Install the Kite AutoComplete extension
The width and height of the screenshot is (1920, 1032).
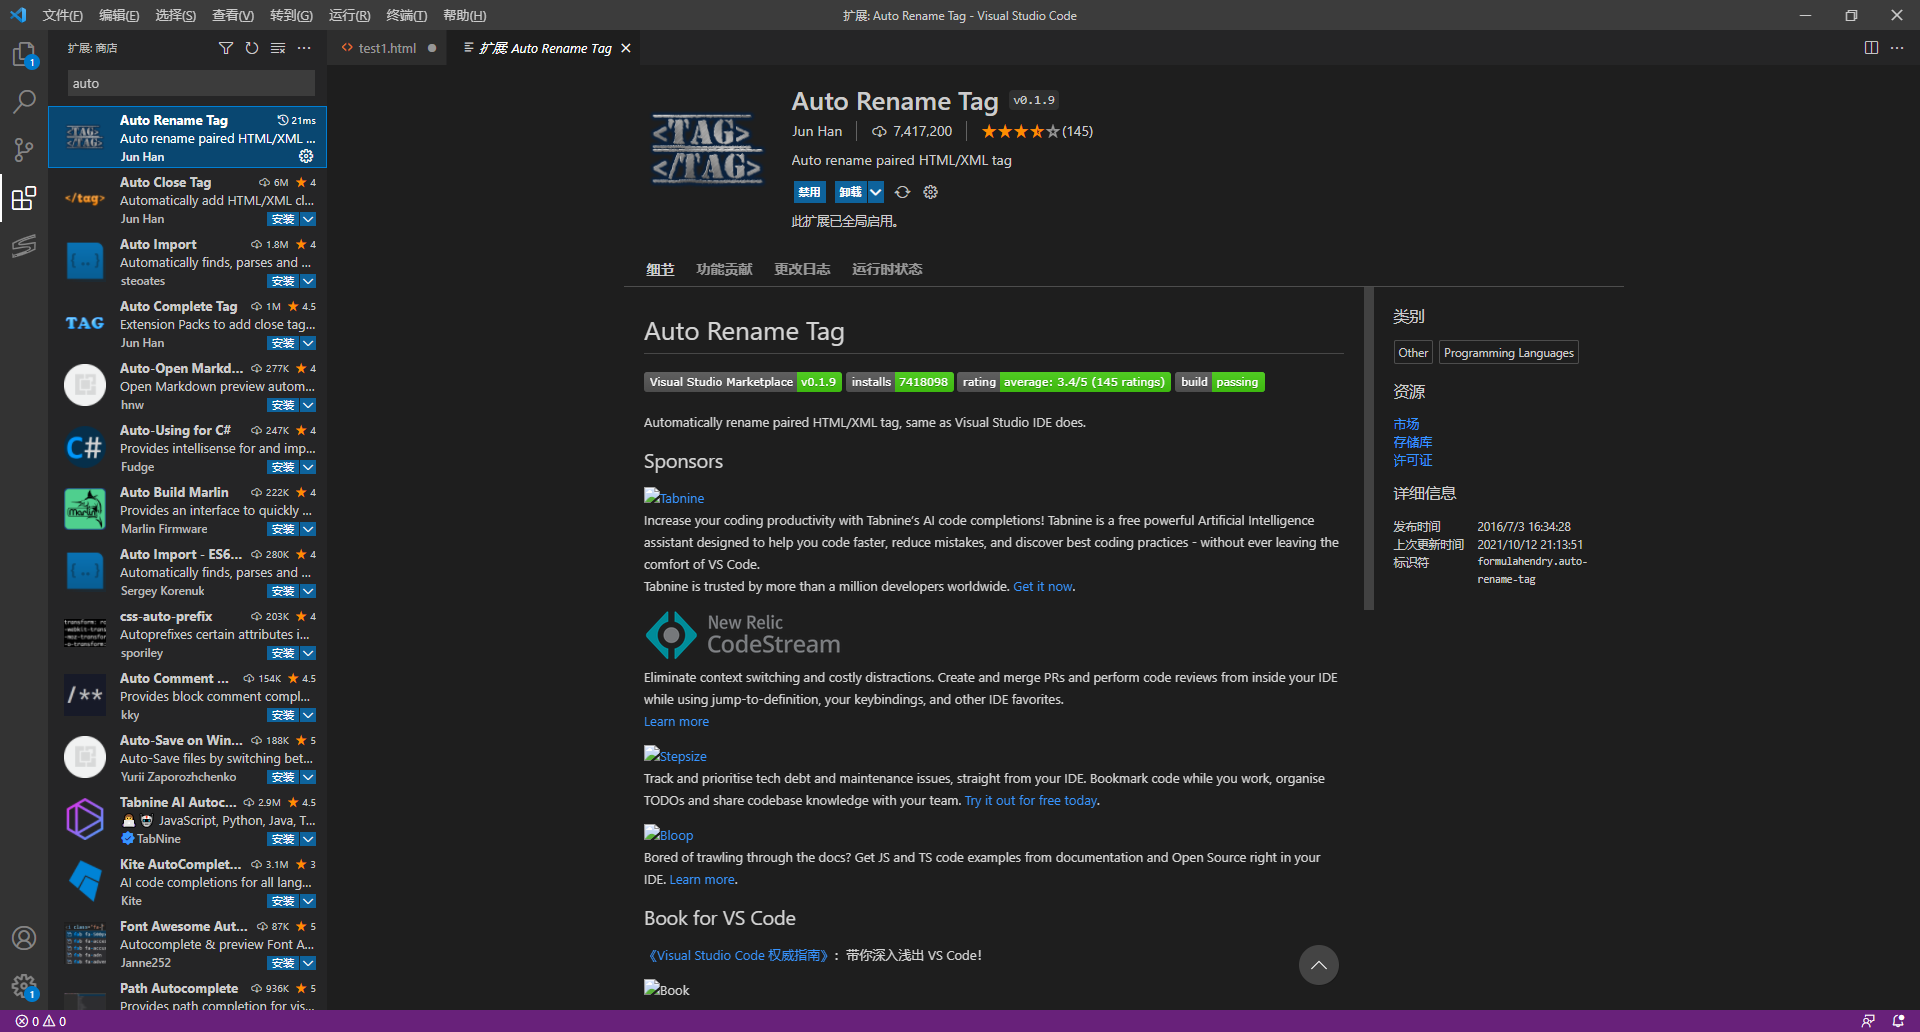point(283,901)
